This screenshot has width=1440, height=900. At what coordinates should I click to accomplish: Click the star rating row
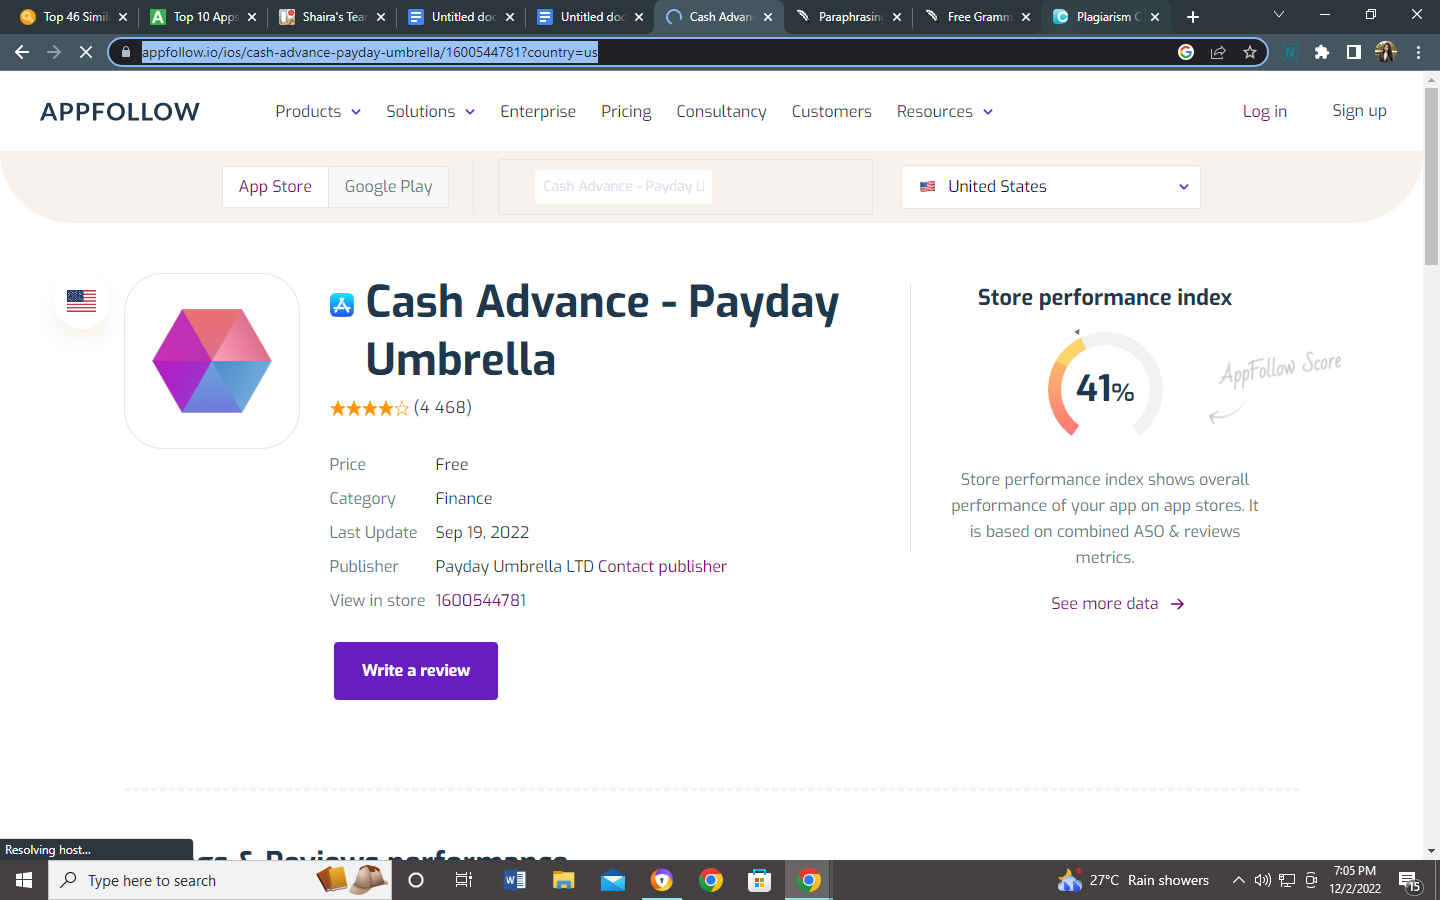pyautogui.click(x=369, y=408)
